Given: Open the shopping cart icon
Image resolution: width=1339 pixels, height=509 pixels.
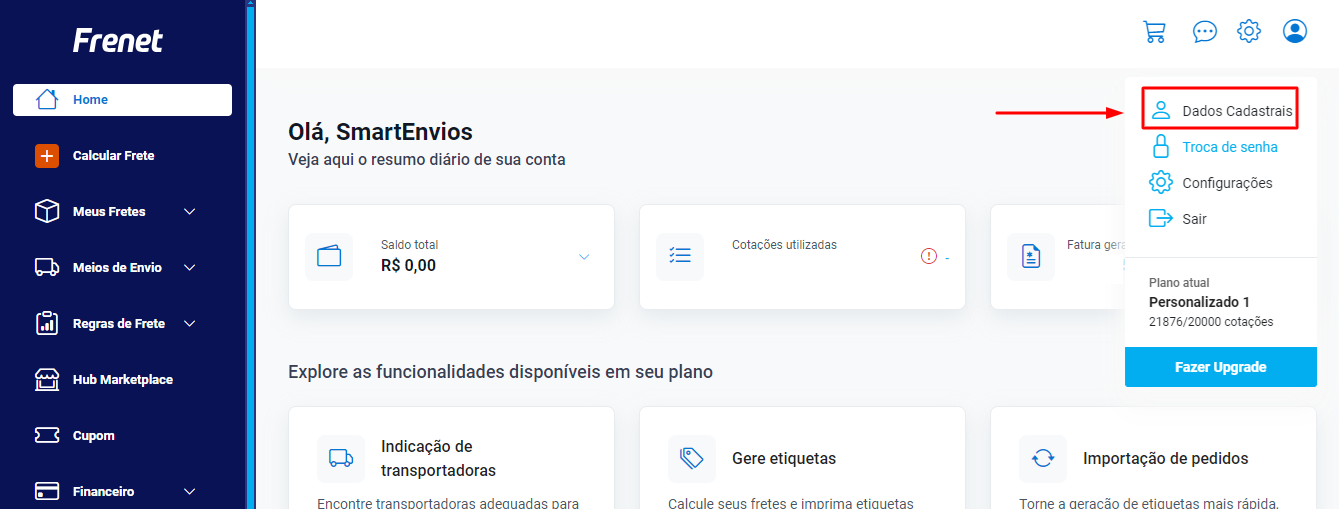Looking at the screenshot, I should pyautogui.click(x=1155, y=32).
